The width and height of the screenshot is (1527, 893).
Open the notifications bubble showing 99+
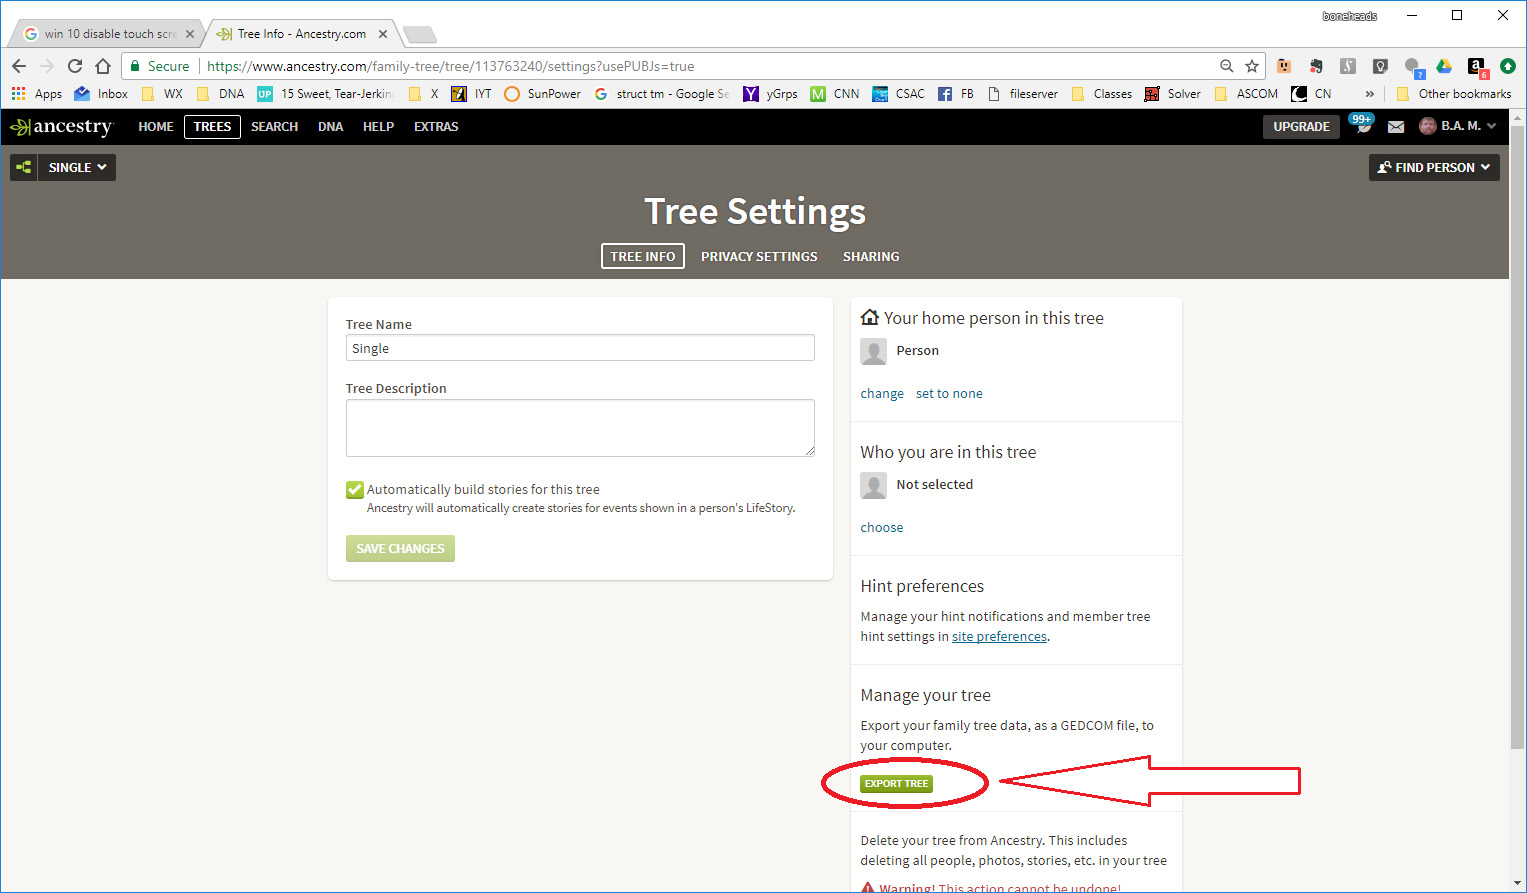tap(1362, 122)
